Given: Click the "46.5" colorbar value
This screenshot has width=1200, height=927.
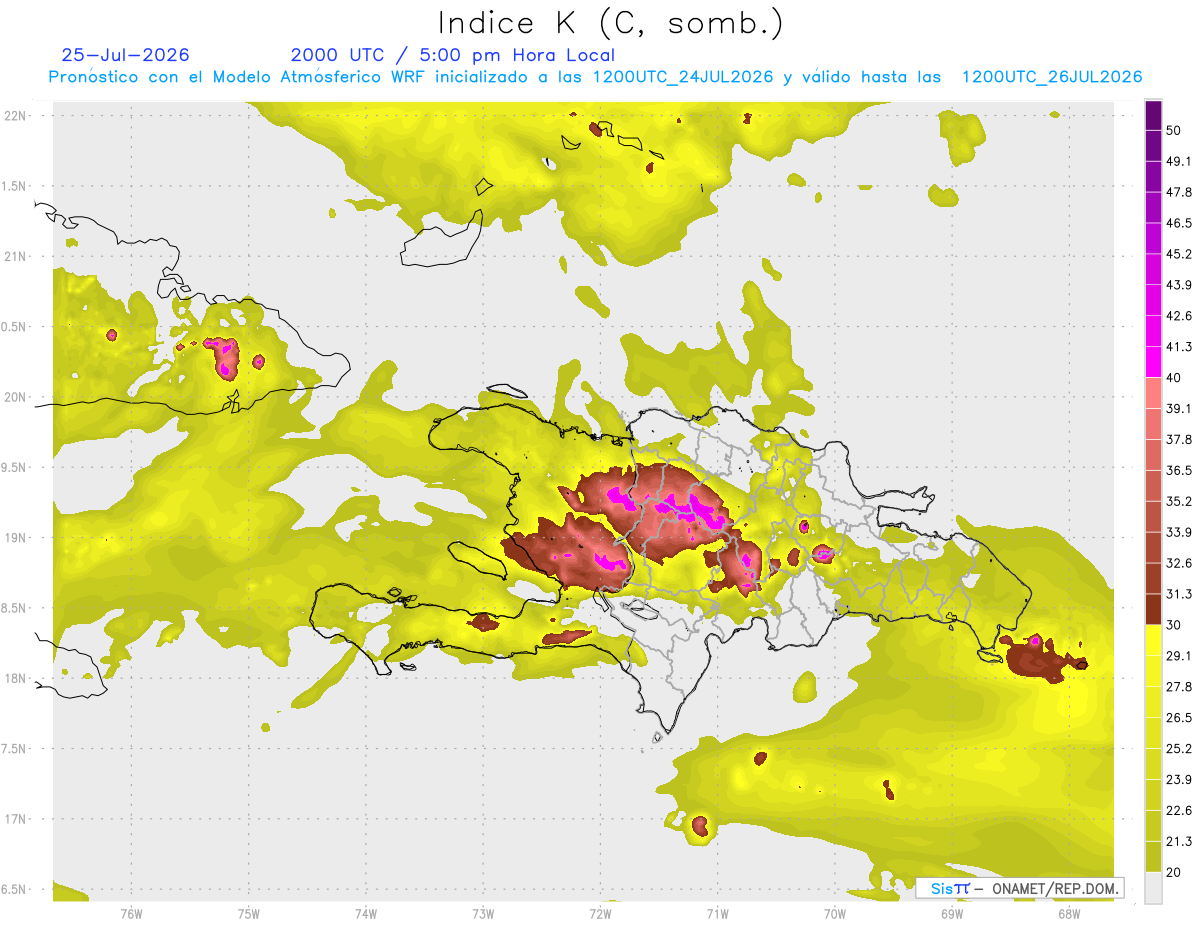Looking at the screenshot, I should 1180,224.
